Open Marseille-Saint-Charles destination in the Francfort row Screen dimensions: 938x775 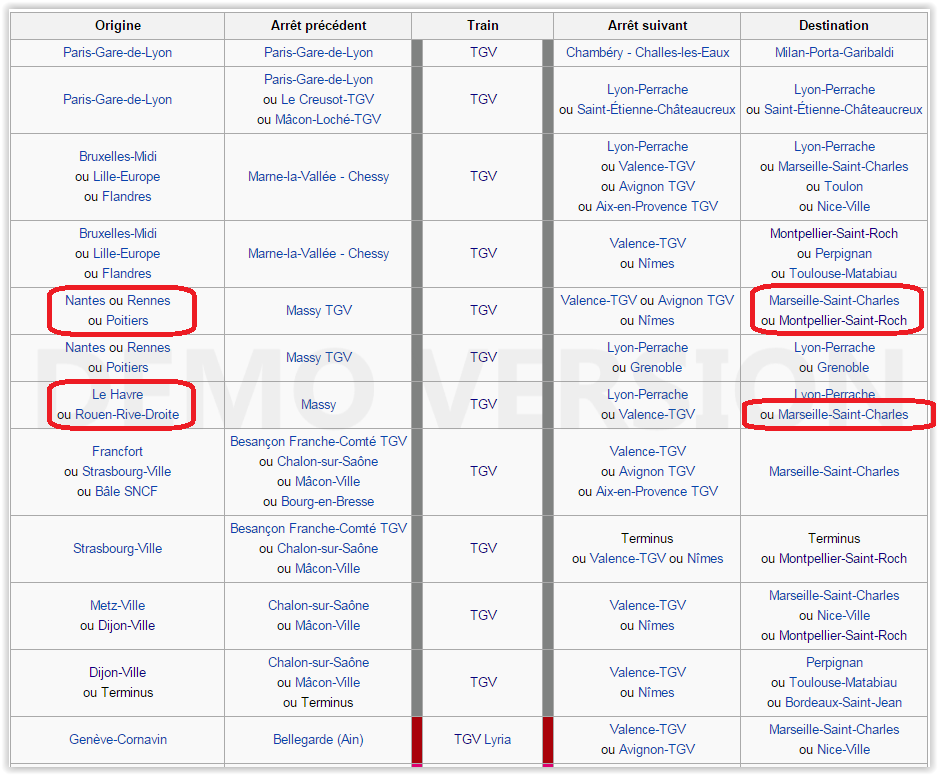pos(834,472)
